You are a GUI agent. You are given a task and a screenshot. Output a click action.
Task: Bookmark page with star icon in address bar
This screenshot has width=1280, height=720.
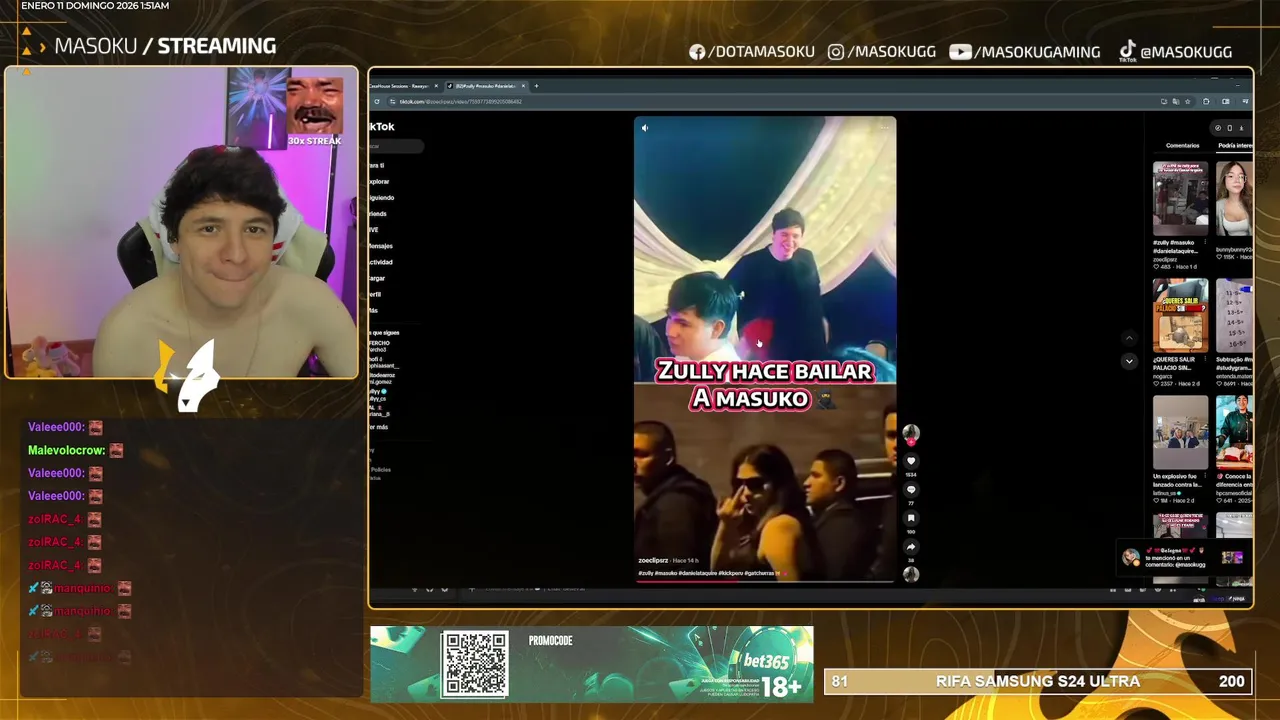pyautogui.click(x=1187, y=101)
